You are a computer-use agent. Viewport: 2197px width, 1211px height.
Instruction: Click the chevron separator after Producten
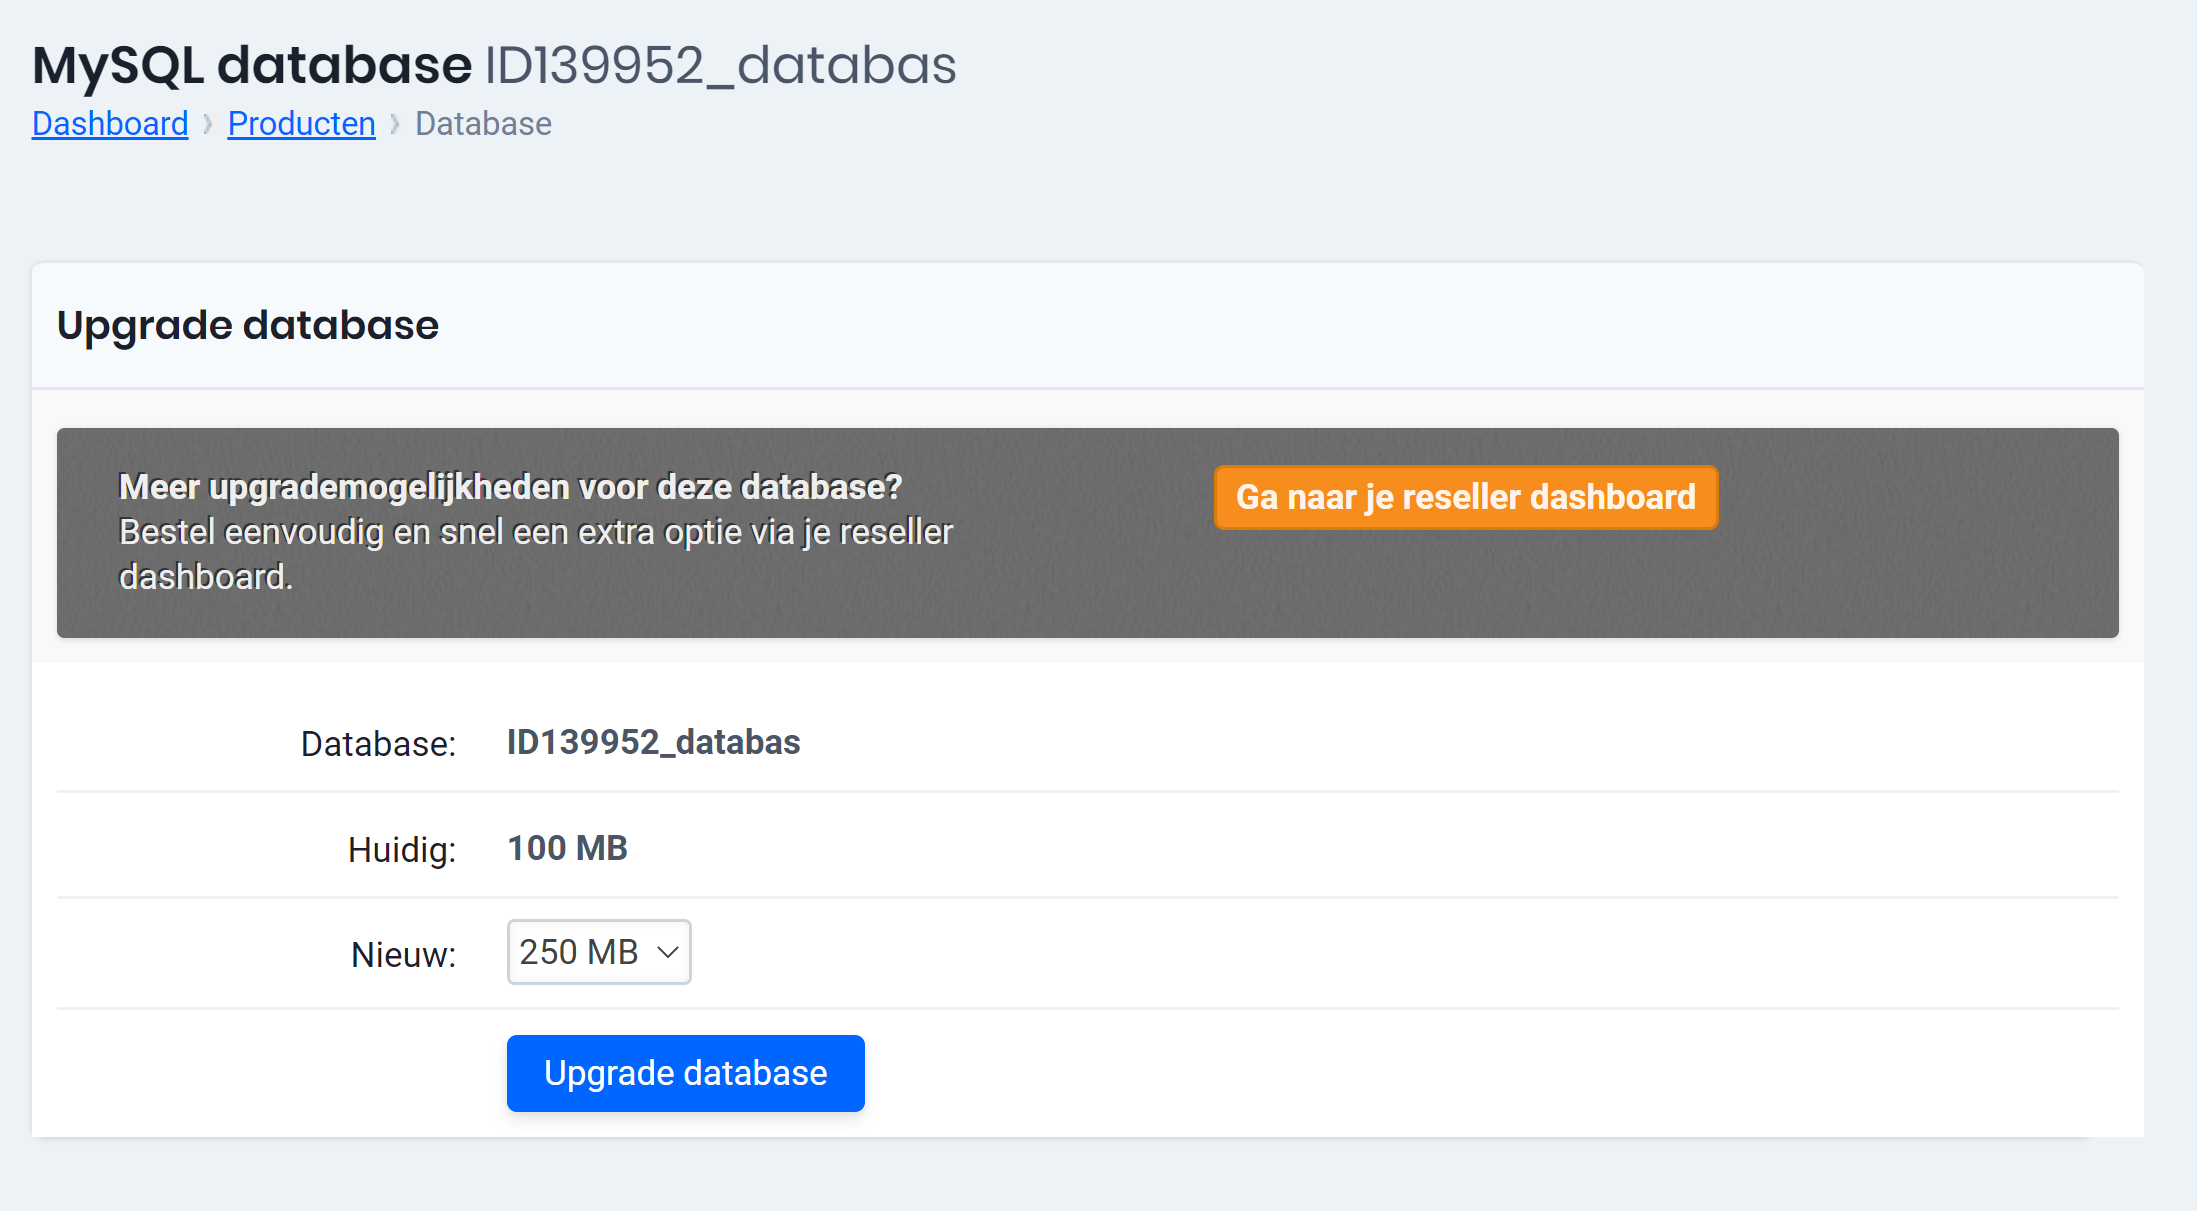click(394, 123)
